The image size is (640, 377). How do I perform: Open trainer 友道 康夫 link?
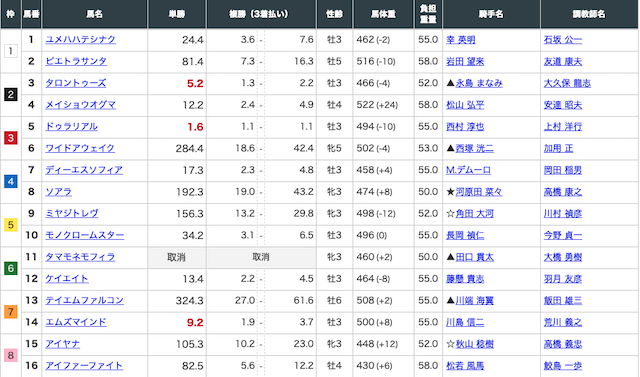[x=562, y=62]
